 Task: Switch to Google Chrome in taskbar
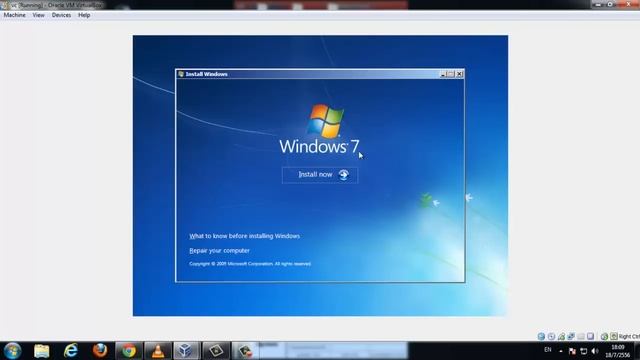point(129,351)
